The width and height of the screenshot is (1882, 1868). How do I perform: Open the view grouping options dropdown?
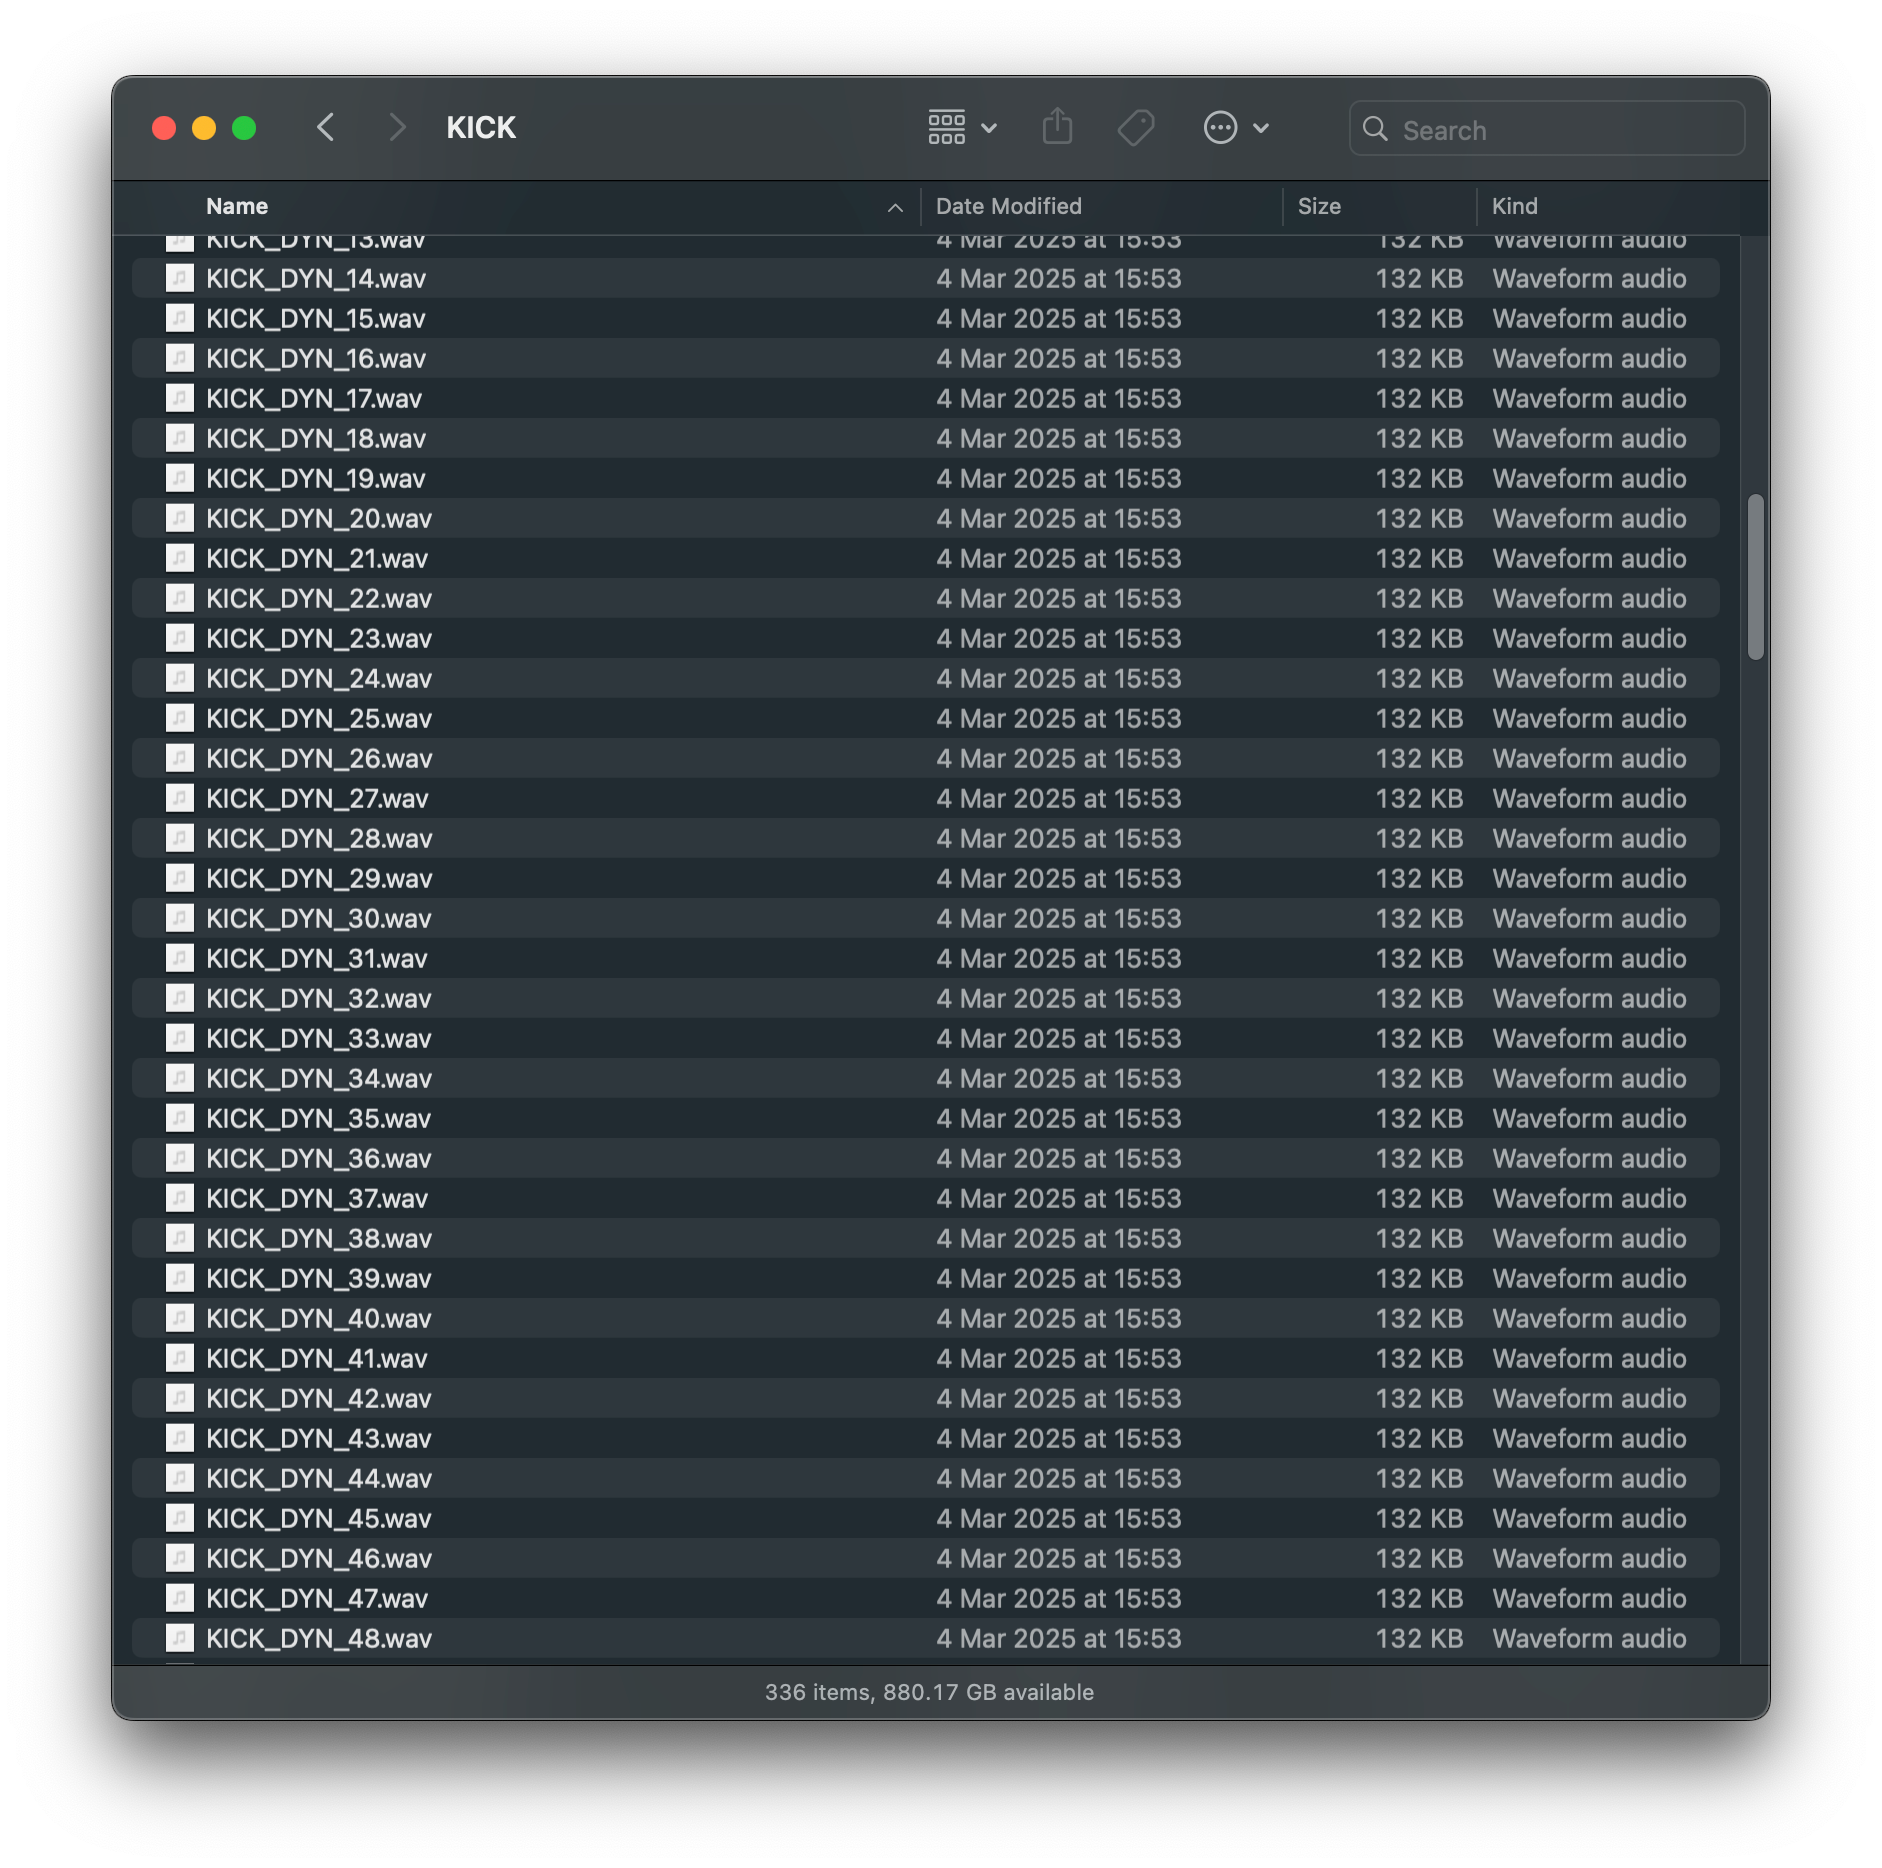coord(962,128)
